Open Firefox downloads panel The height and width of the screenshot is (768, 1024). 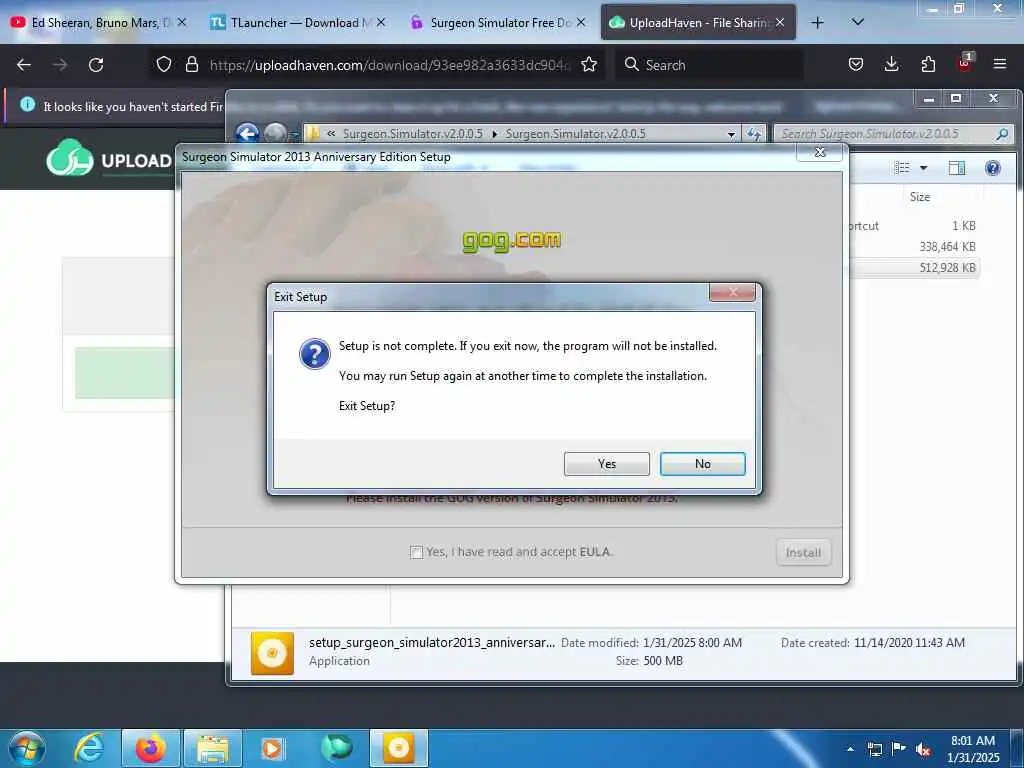[x=891, y=64]
